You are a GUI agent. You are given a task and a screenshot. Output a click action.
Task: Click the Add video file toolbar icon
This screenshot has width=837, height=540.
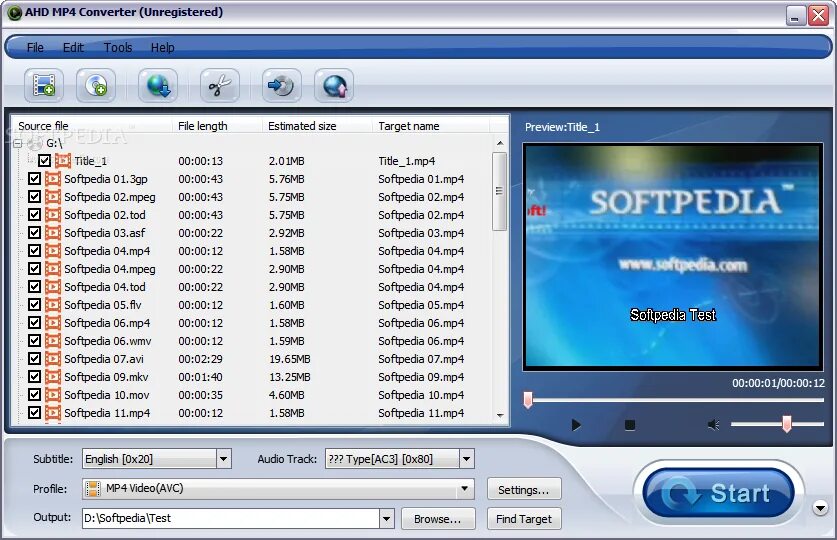(44, 85)
